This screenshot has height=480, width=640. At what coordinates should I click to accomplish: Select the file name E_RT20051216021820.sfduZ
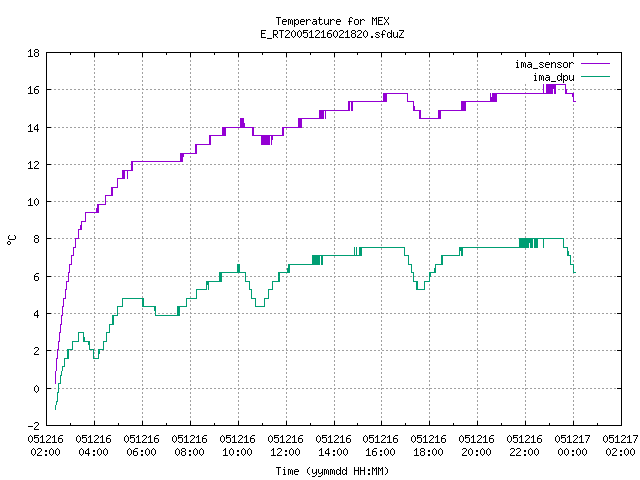[332, 34]
